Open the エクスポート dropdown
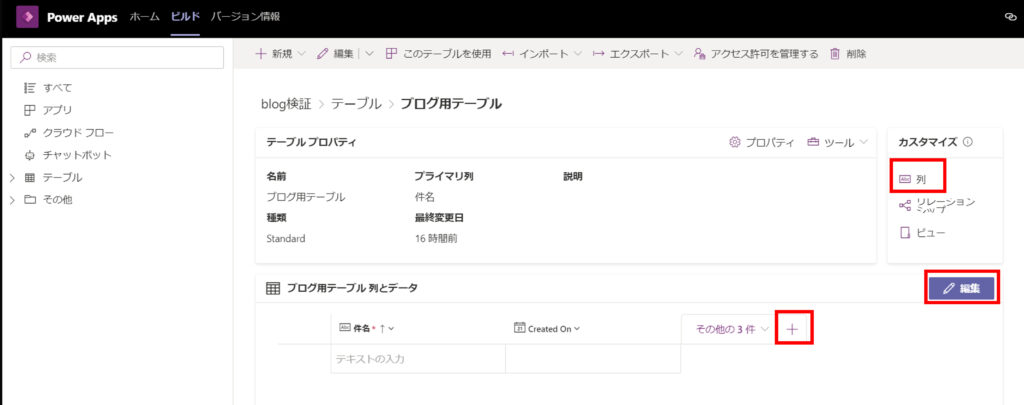 (x=637, y=54)
